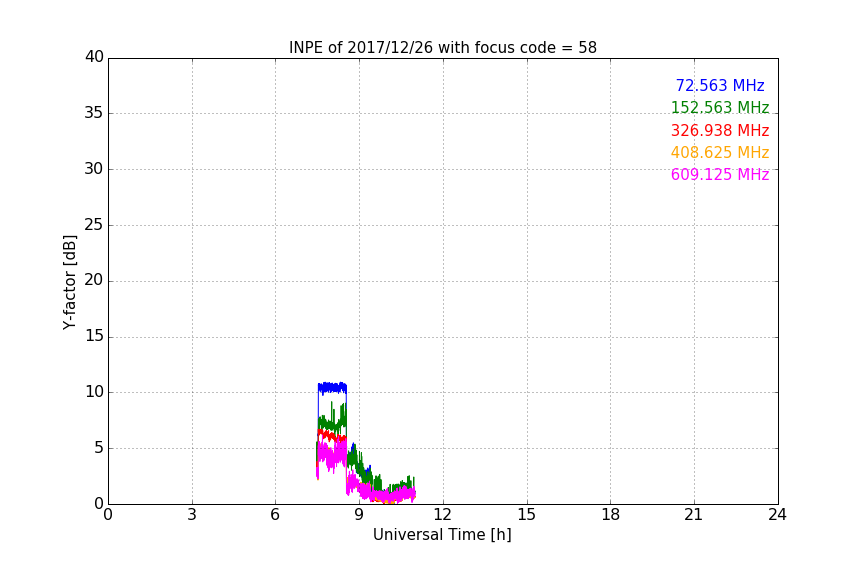864x576 pixels.
Task: Select the green 152.563 MHz legend label
Action: 720,107
